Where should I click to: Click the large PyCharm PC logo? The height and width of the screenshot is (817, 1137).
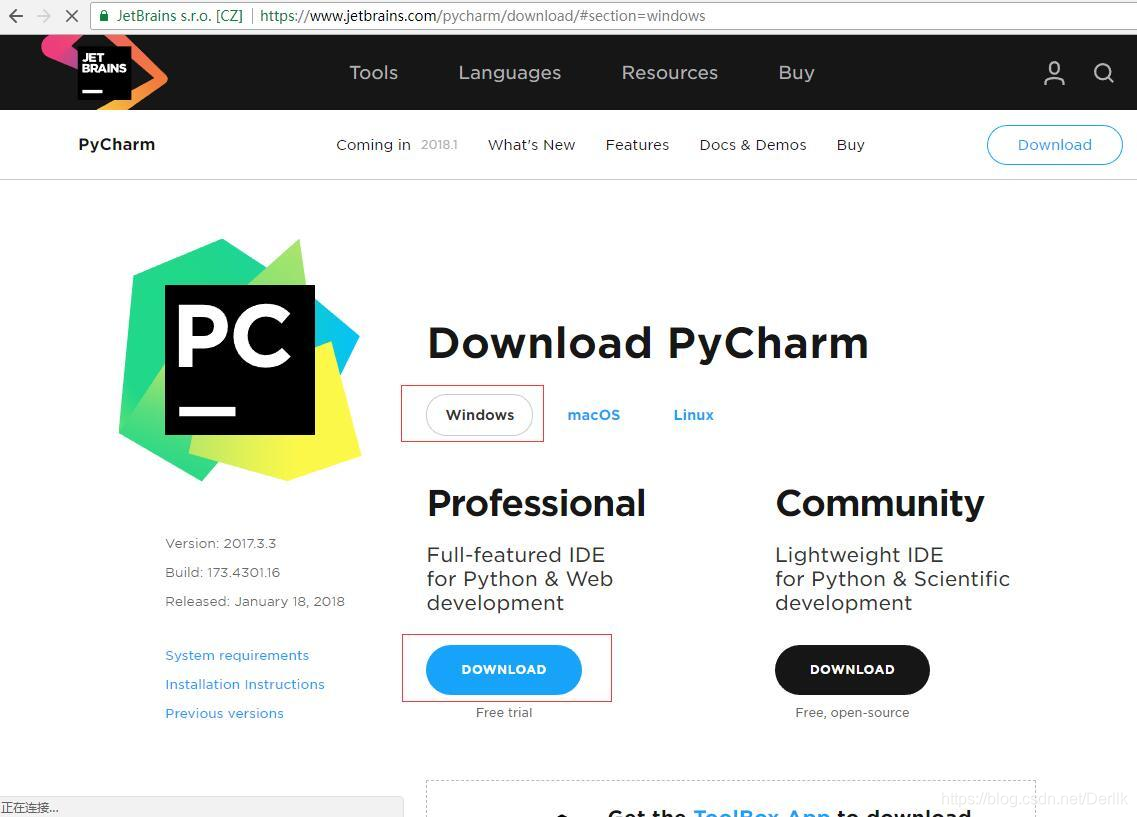click(240, 360)
